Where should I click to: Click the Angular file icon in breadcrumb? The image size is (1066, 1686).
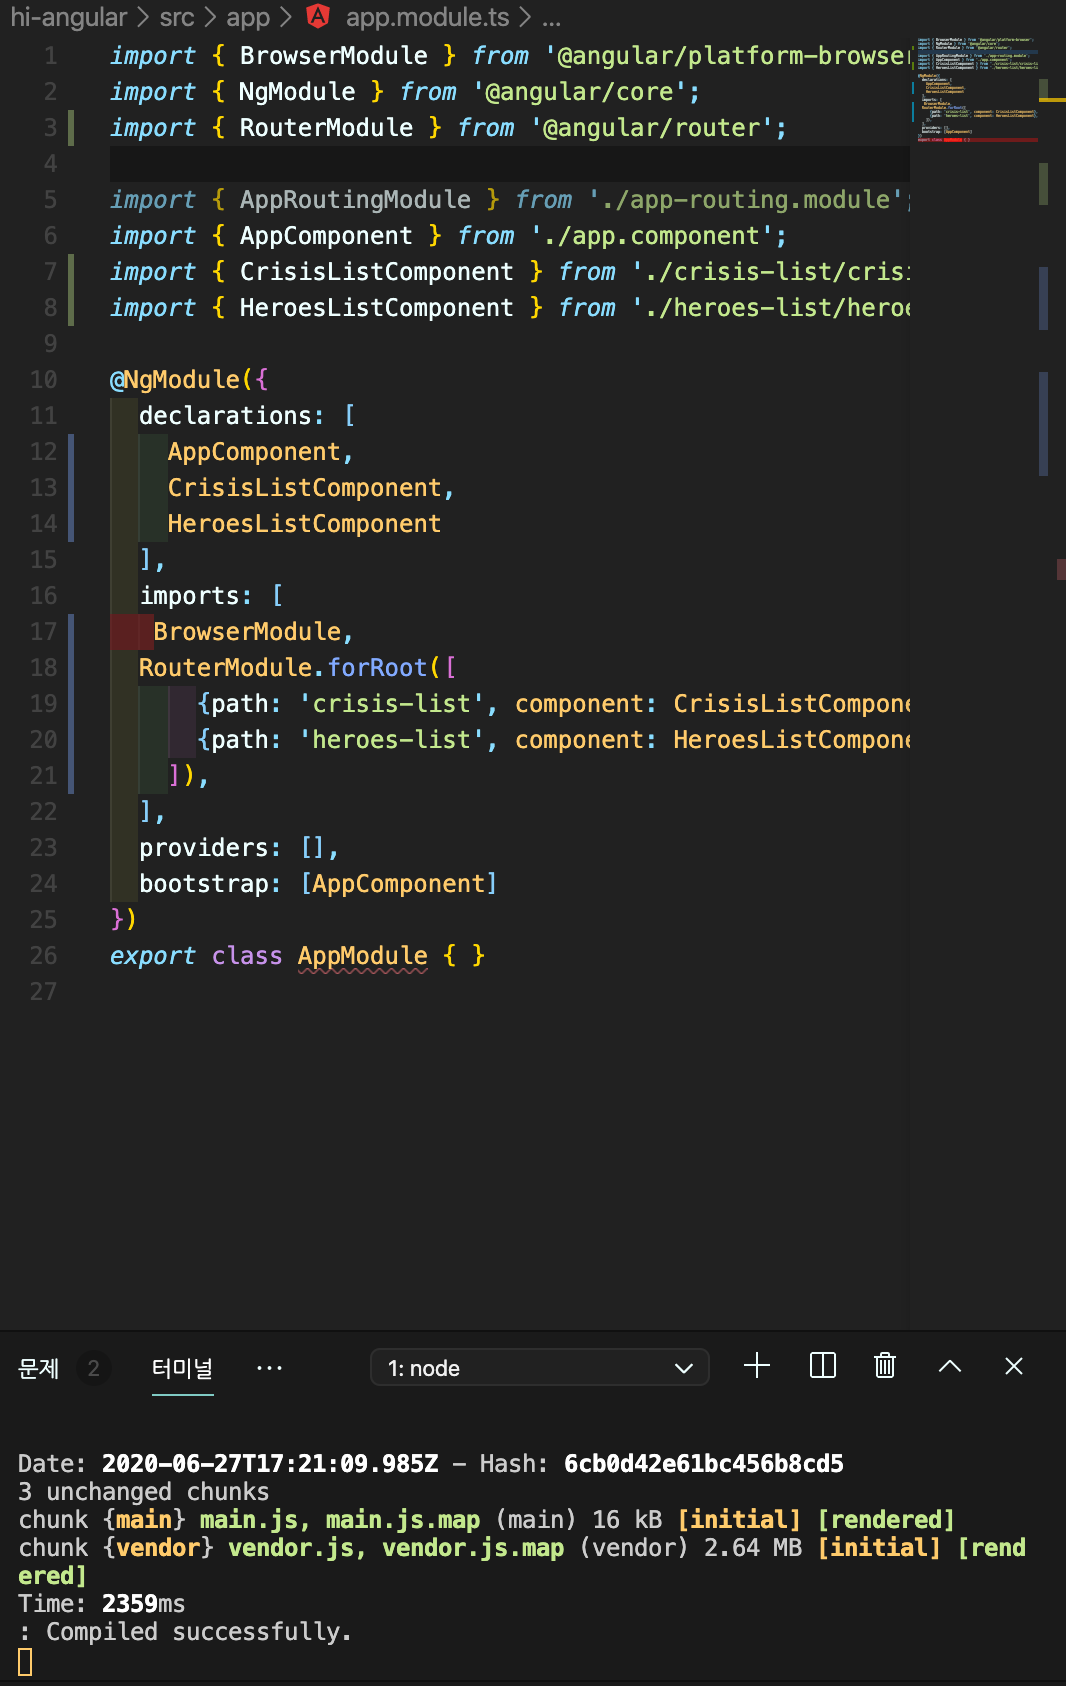point(318,16)
